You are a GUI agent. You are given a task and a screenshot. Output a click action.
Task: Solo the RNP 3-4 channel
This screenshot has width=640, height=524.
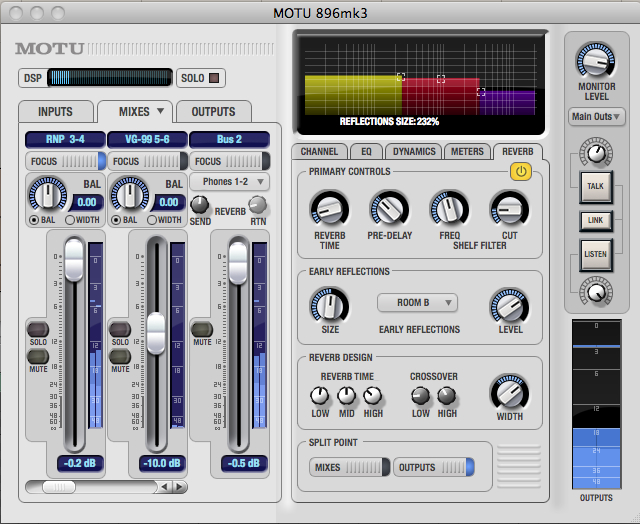pos(38,329)
